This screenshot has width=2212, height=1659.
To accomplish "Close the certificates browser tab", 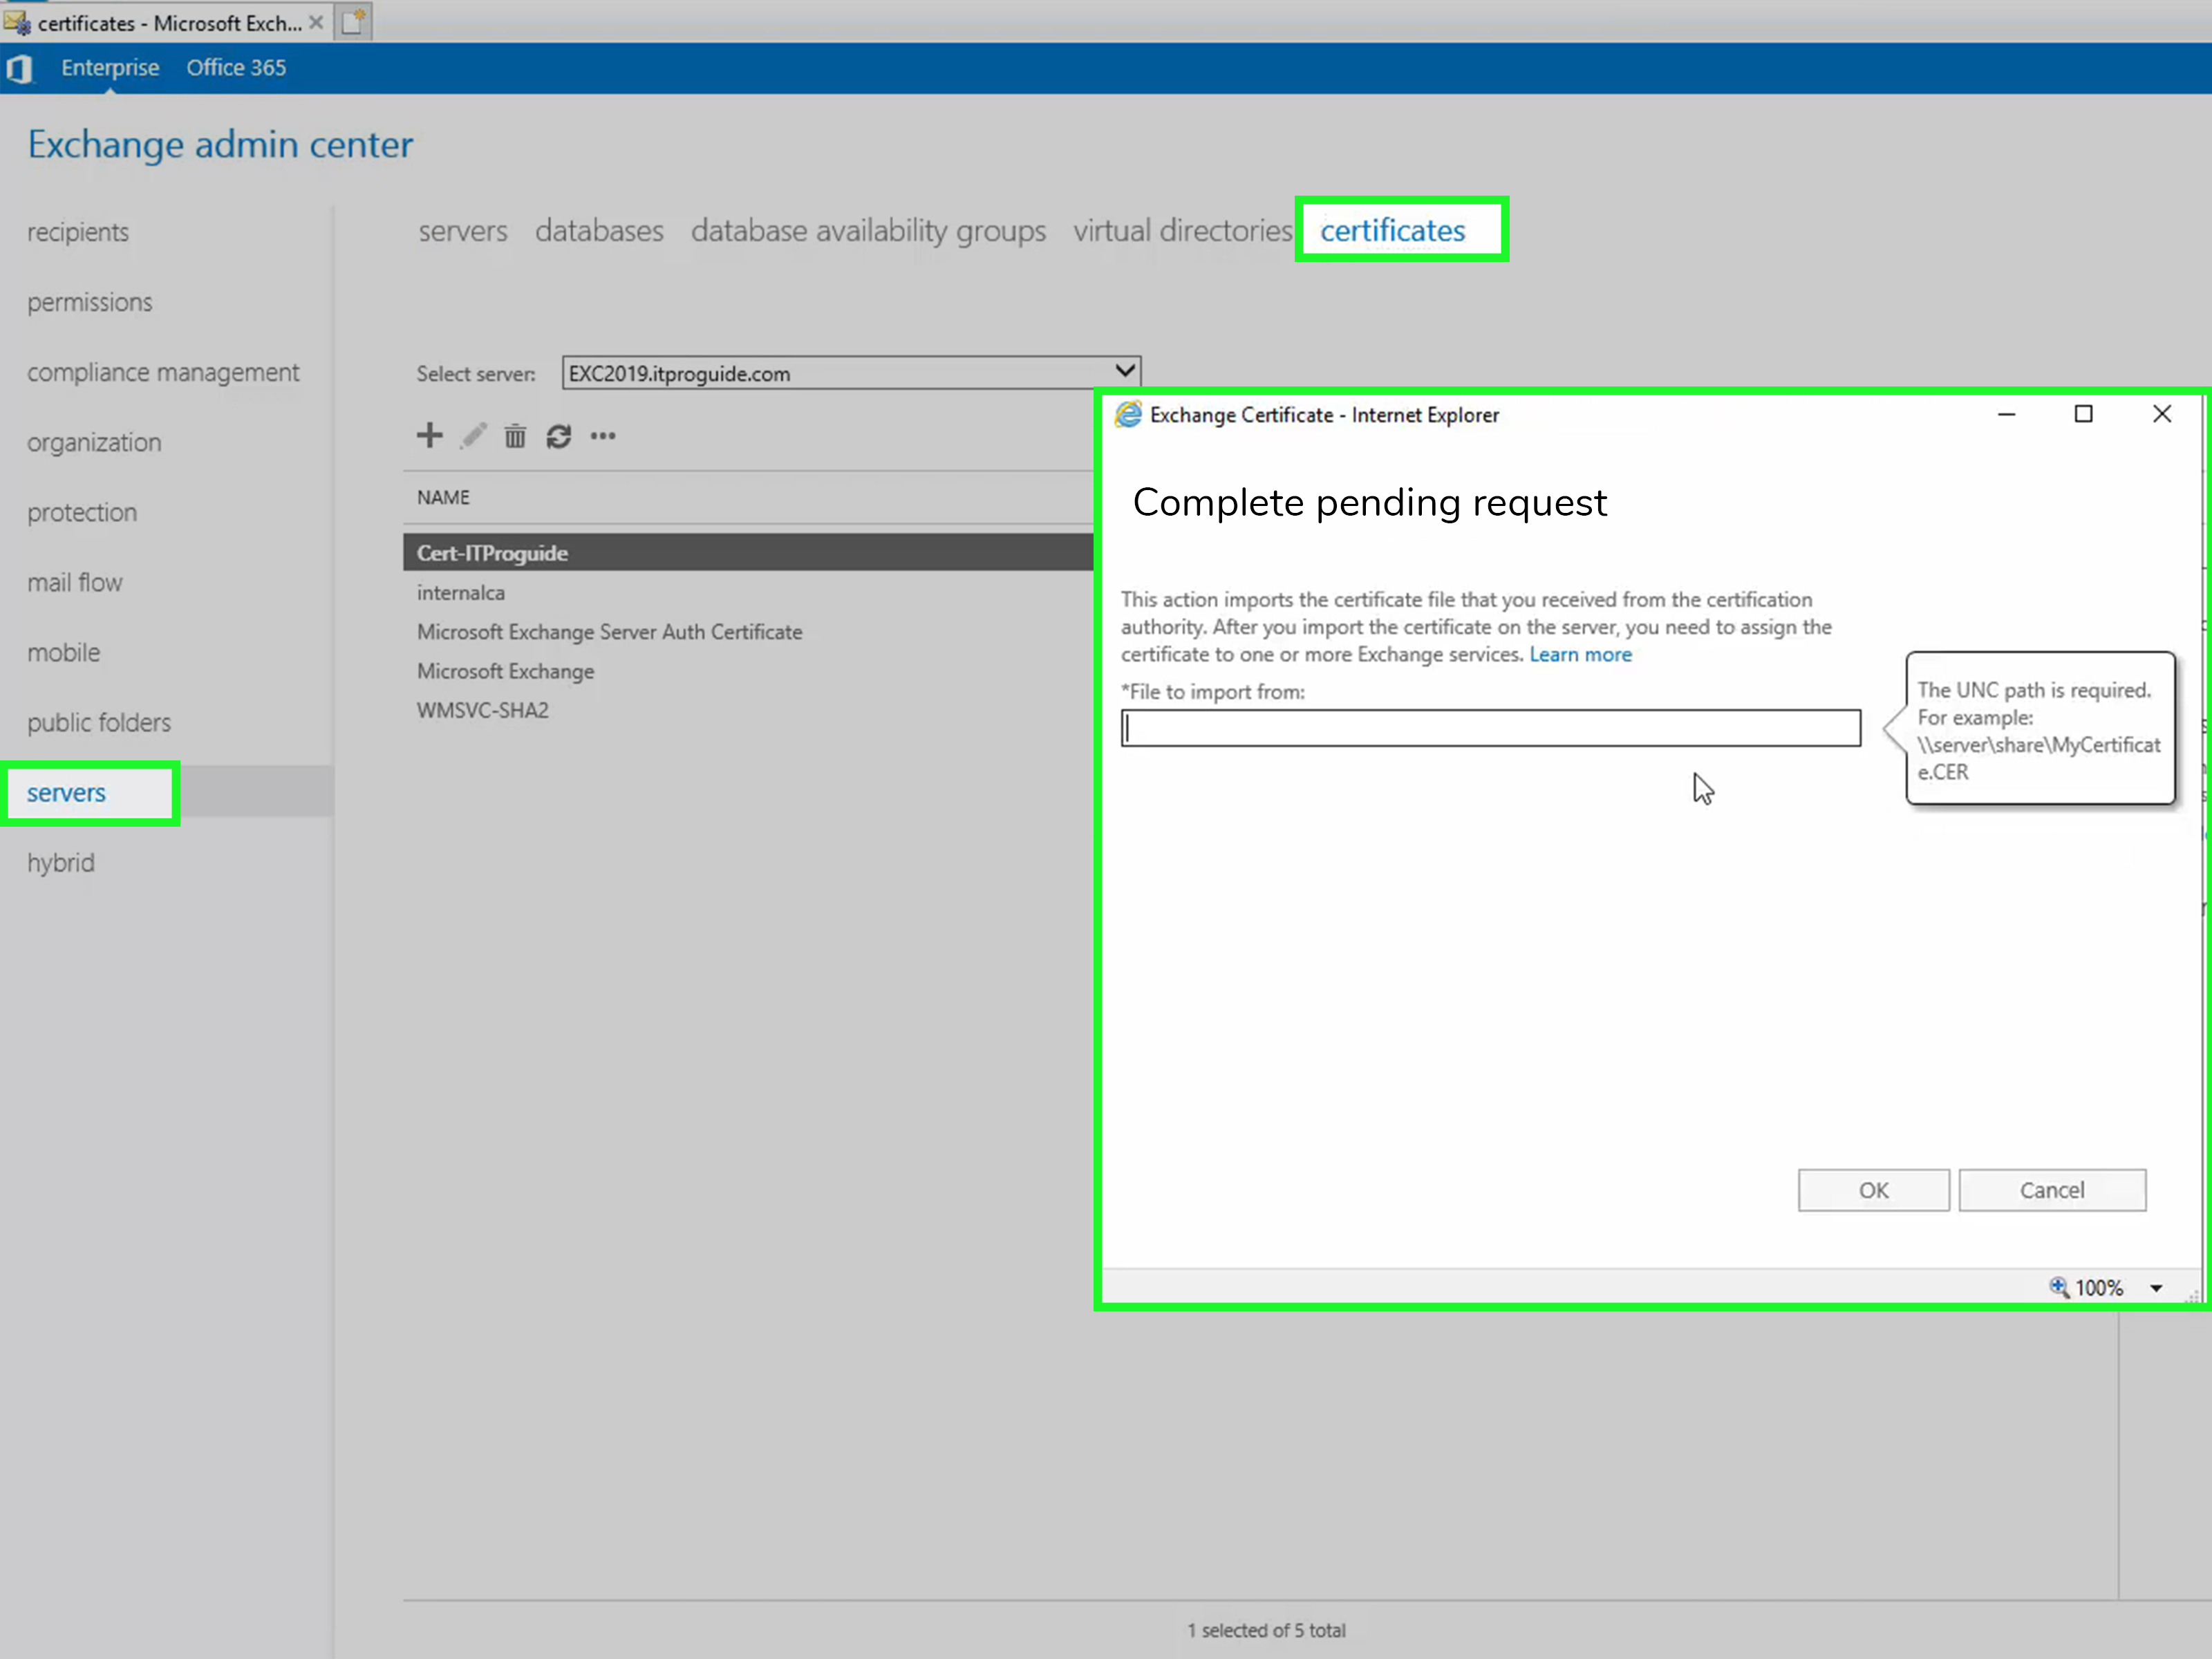I will pyautogui.click(x=316, y=22).
